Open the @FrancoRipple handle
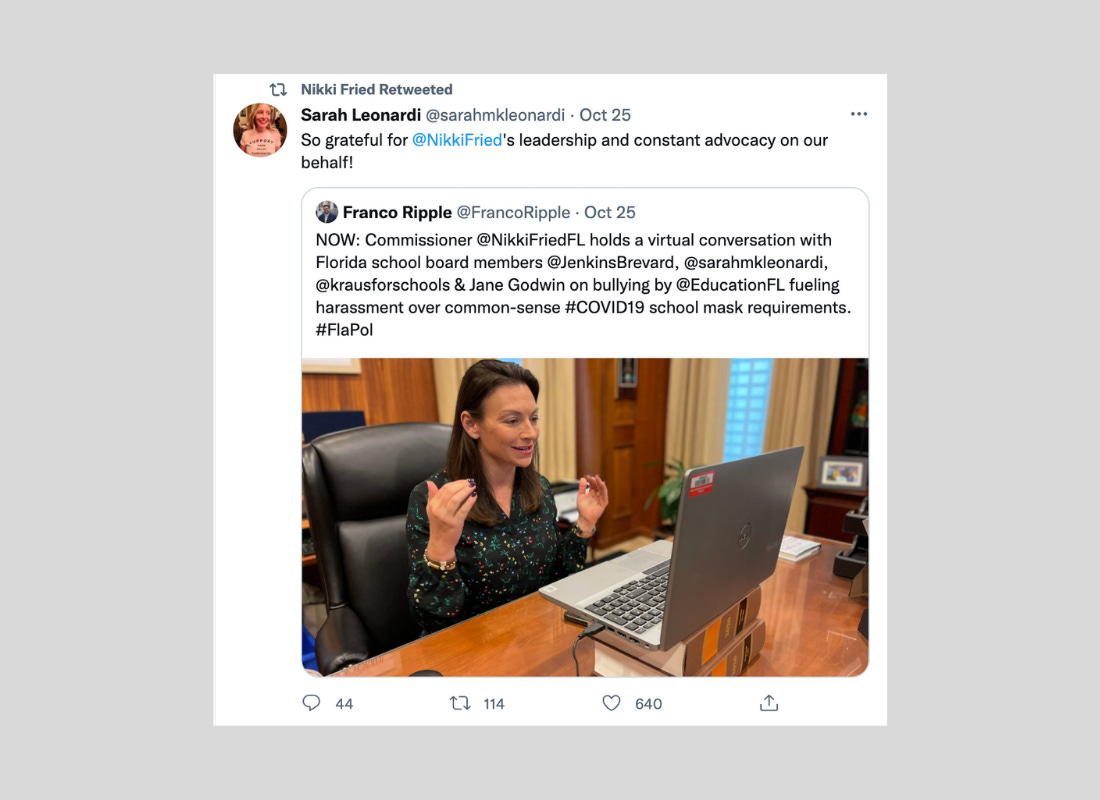The image size is (1100, 800). click(514, 213)
